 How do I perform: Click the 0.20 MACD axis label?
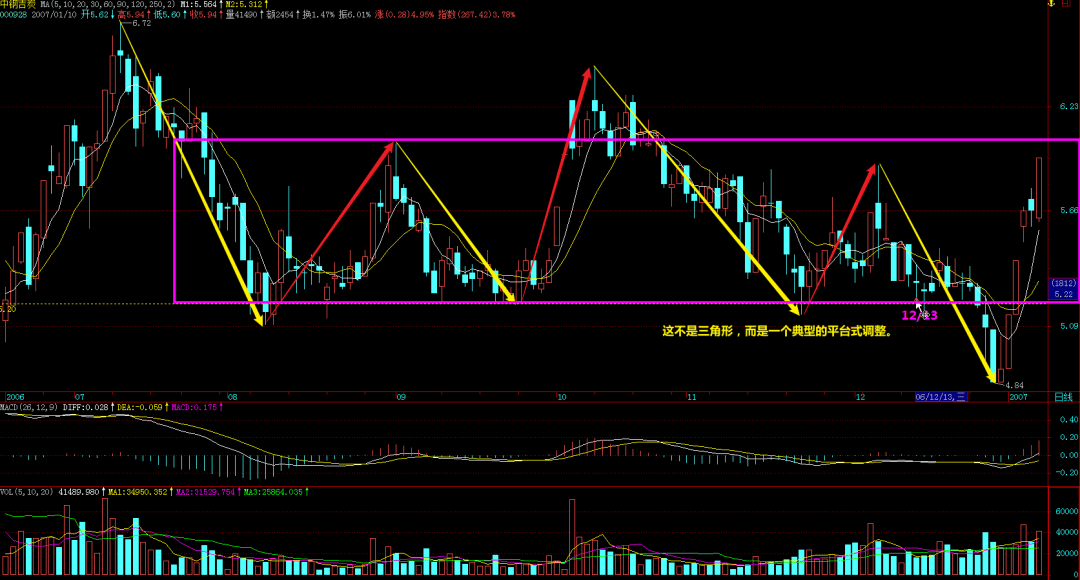(x=1069, y=437)
